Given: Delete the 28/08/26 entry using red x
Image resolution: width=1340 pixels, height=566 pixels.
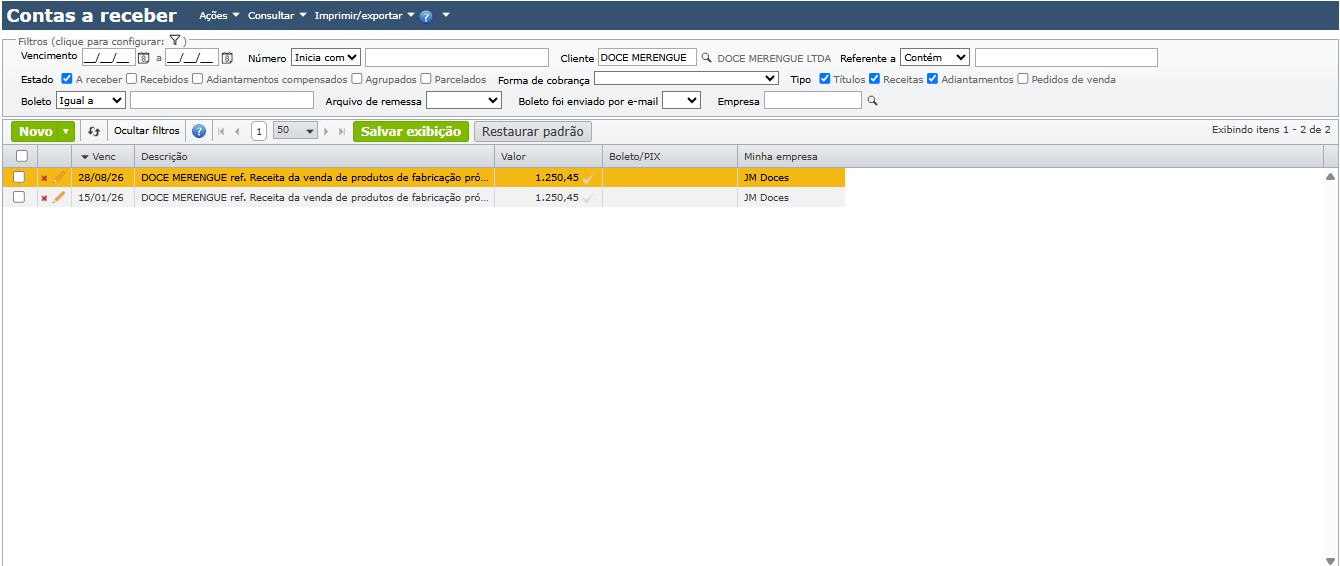Looking at the screenshot, I should coord(44,178).
